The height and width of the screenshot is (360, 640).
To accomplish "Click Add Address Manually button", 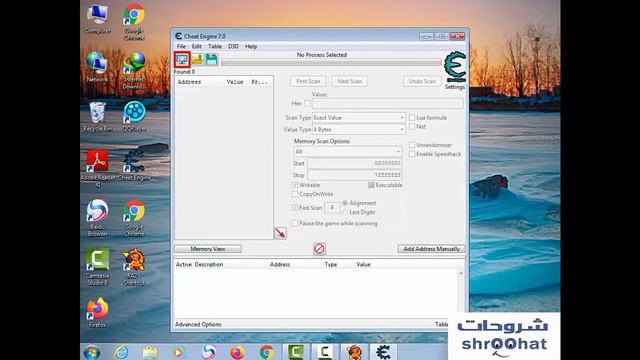I will tap(431, 249).
